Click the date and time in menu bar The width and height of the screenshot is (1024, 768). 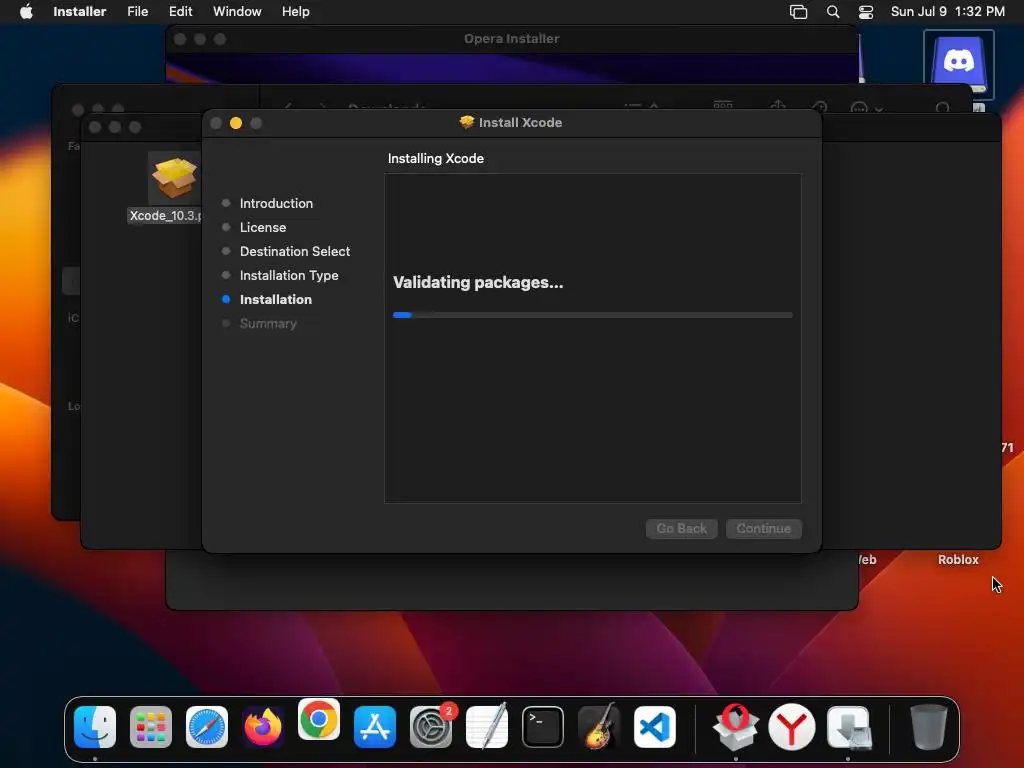click(x=948, y=11)
